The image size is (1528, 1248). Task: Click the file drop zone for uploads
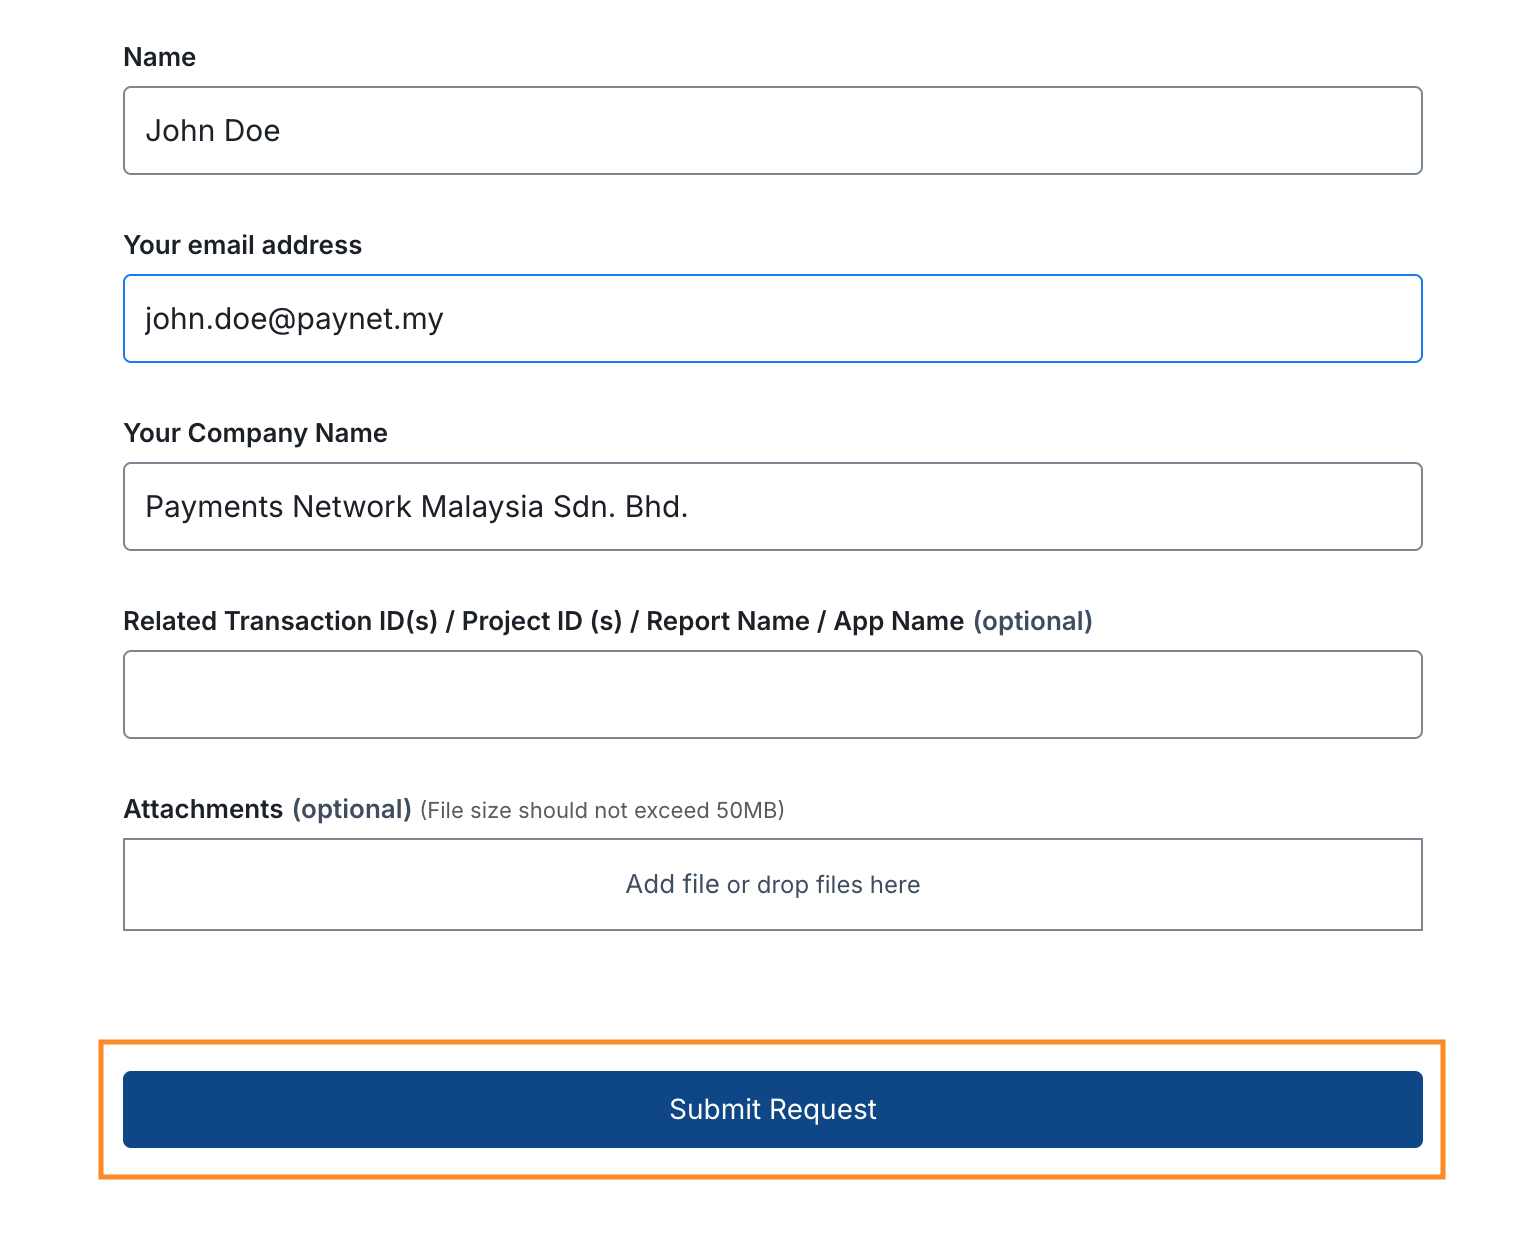coord(771,884)
